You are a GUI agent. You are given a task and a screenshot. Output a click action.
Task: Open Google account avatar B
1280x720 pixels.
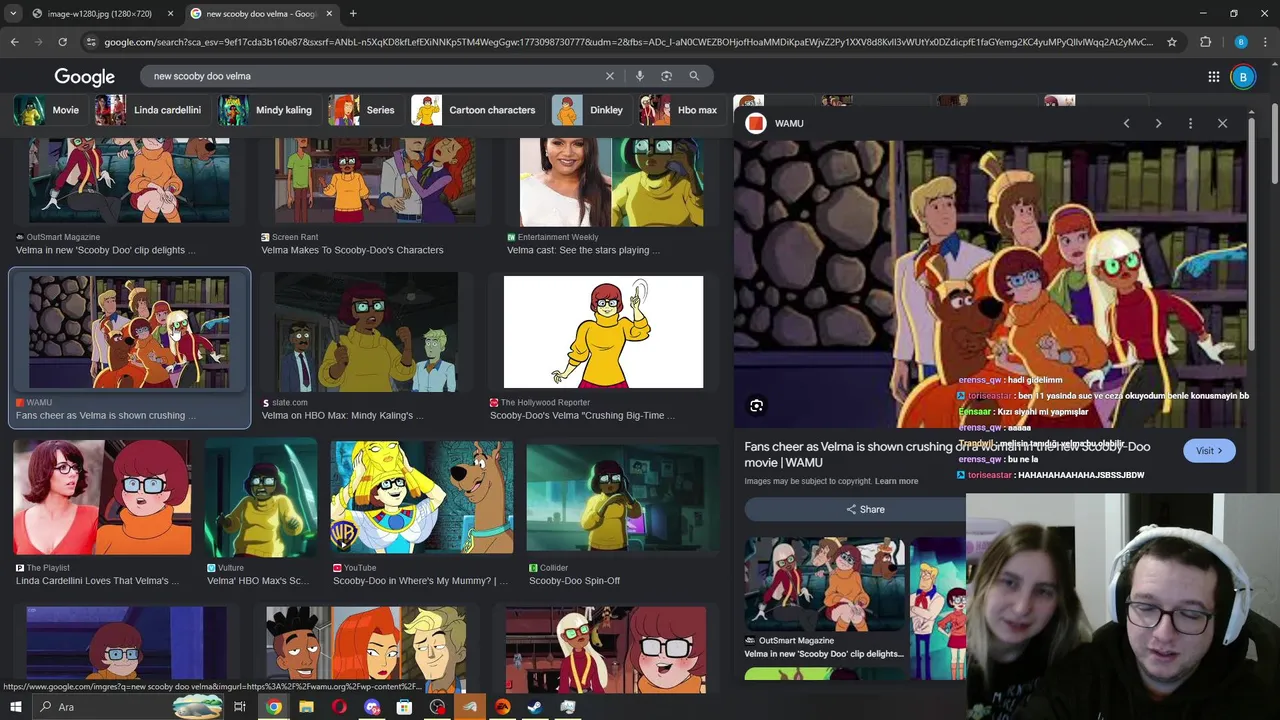click(1243, 77)
